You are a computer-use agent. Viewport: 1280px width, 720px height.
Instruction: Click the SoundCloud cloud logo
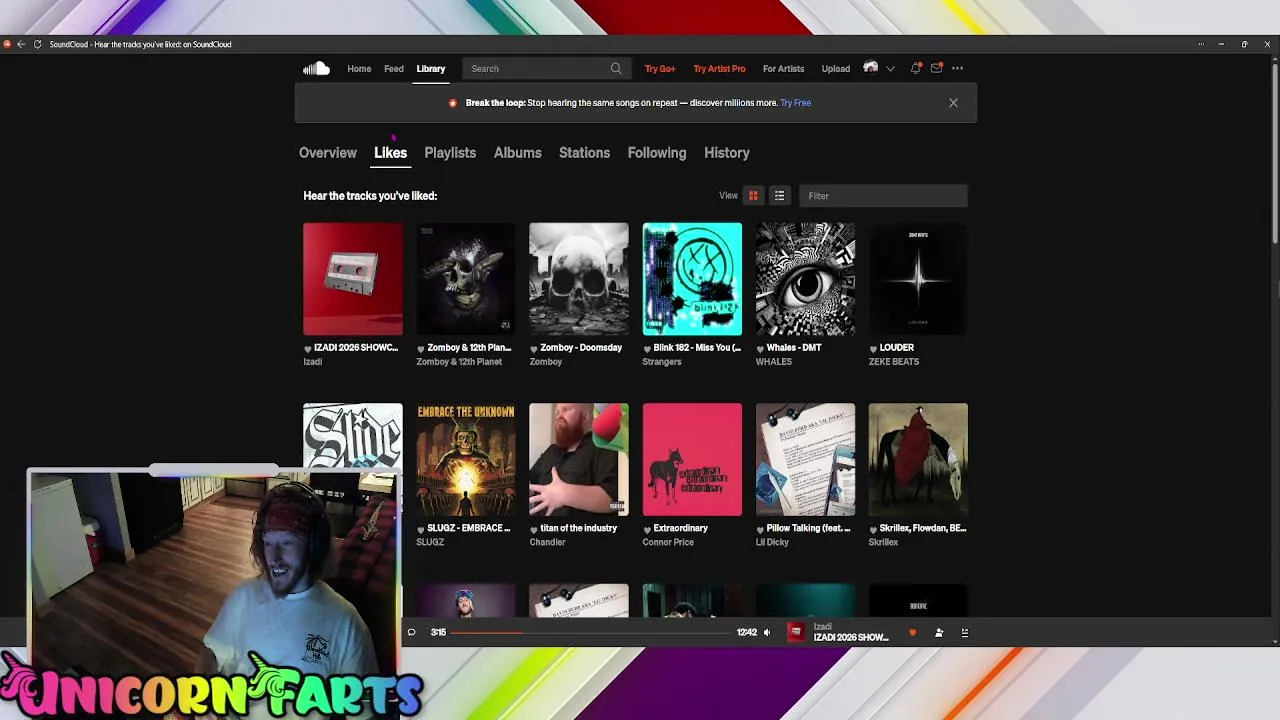tap(316, 68)
